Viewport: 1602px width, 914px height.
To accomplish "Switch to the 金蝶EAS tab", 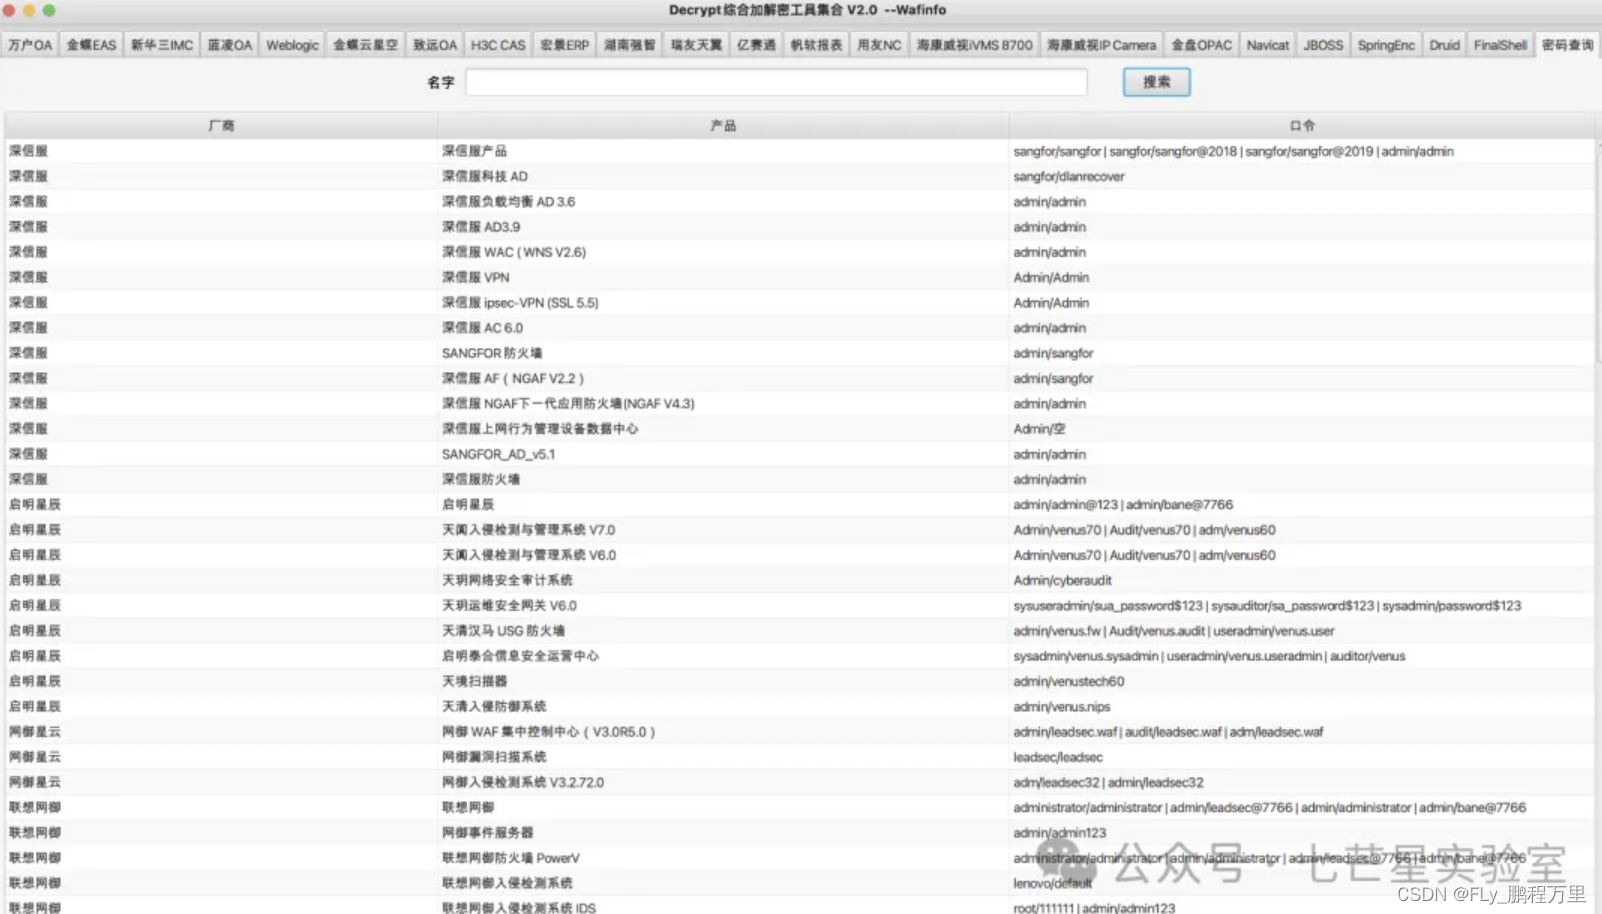I will coord(91,45).
